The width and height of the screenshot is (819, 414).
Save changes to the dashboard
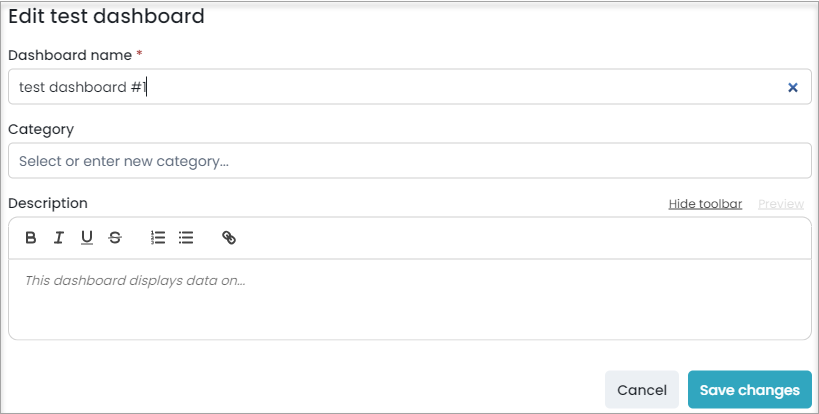750,390
